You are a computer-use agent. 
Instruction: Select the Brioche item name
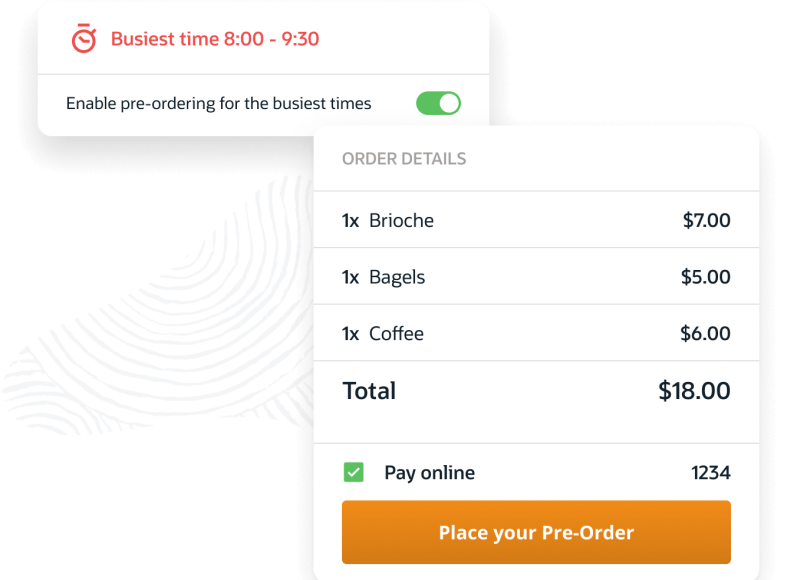401,220
